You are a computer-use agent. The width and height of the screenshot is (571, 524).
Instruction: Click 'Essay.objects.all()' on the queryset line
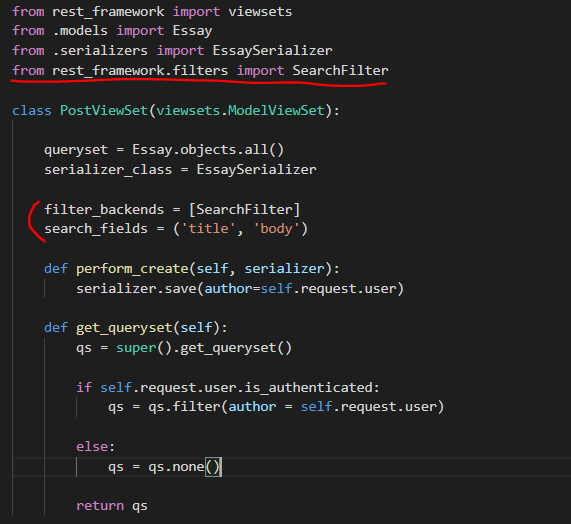[208, 150]
